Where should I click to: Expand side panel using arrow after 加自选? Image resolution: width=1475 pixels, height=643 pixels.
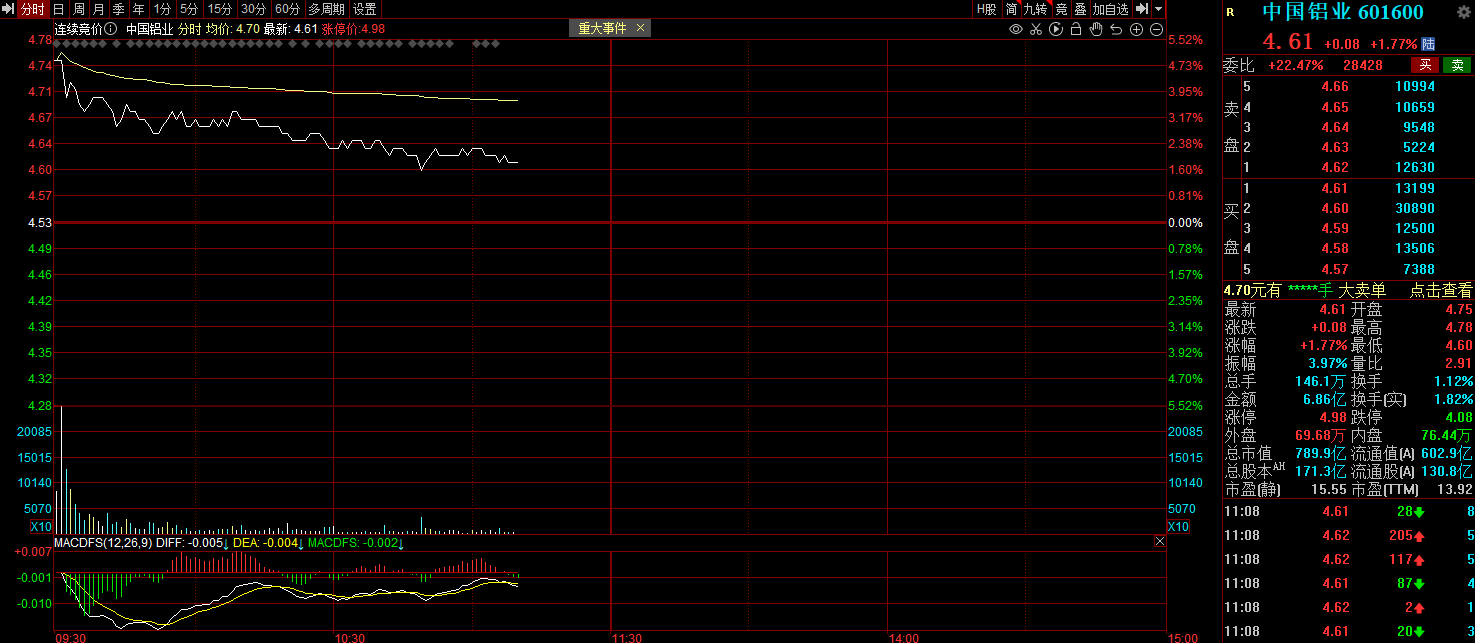(x=1141, y=9)
